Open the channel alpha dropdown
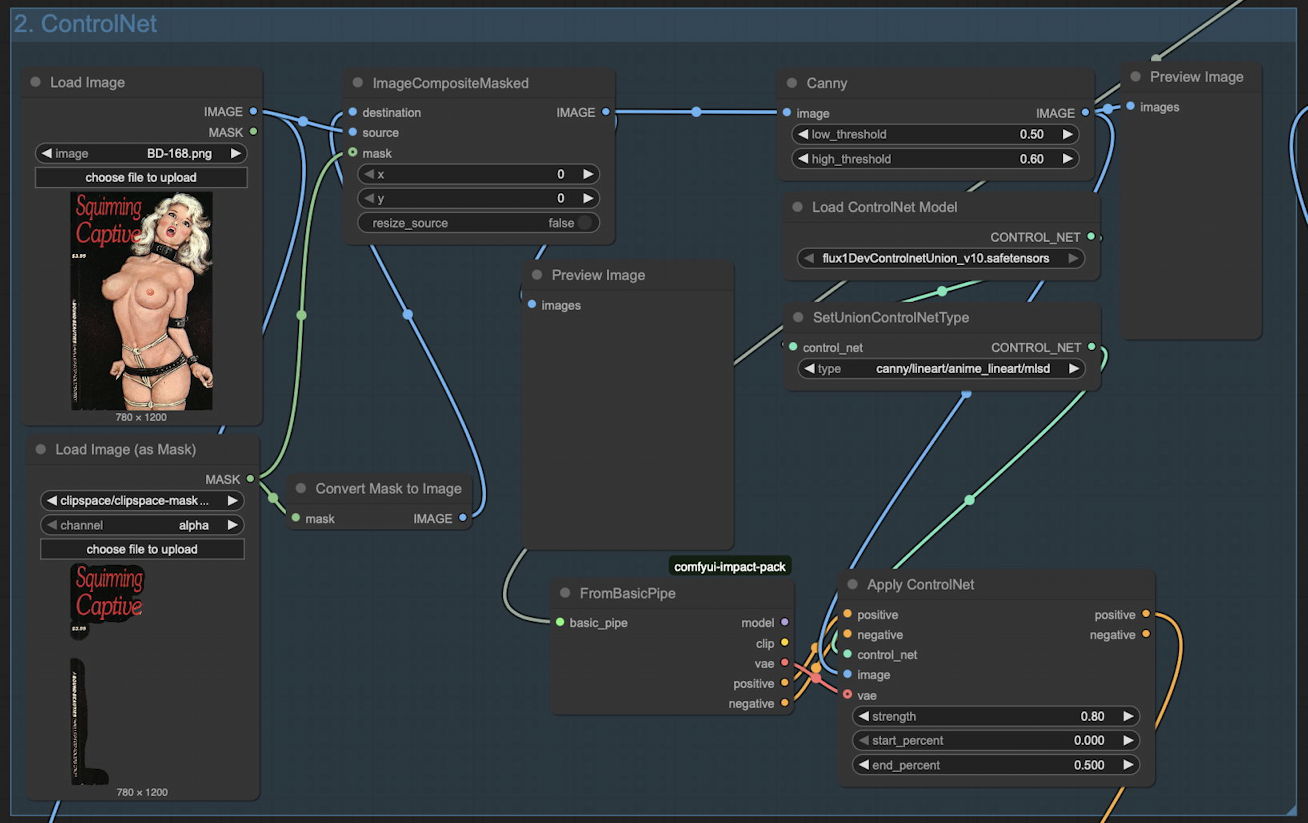The image size is (1308, 823). pyautogui.click(x=142, y=525)
